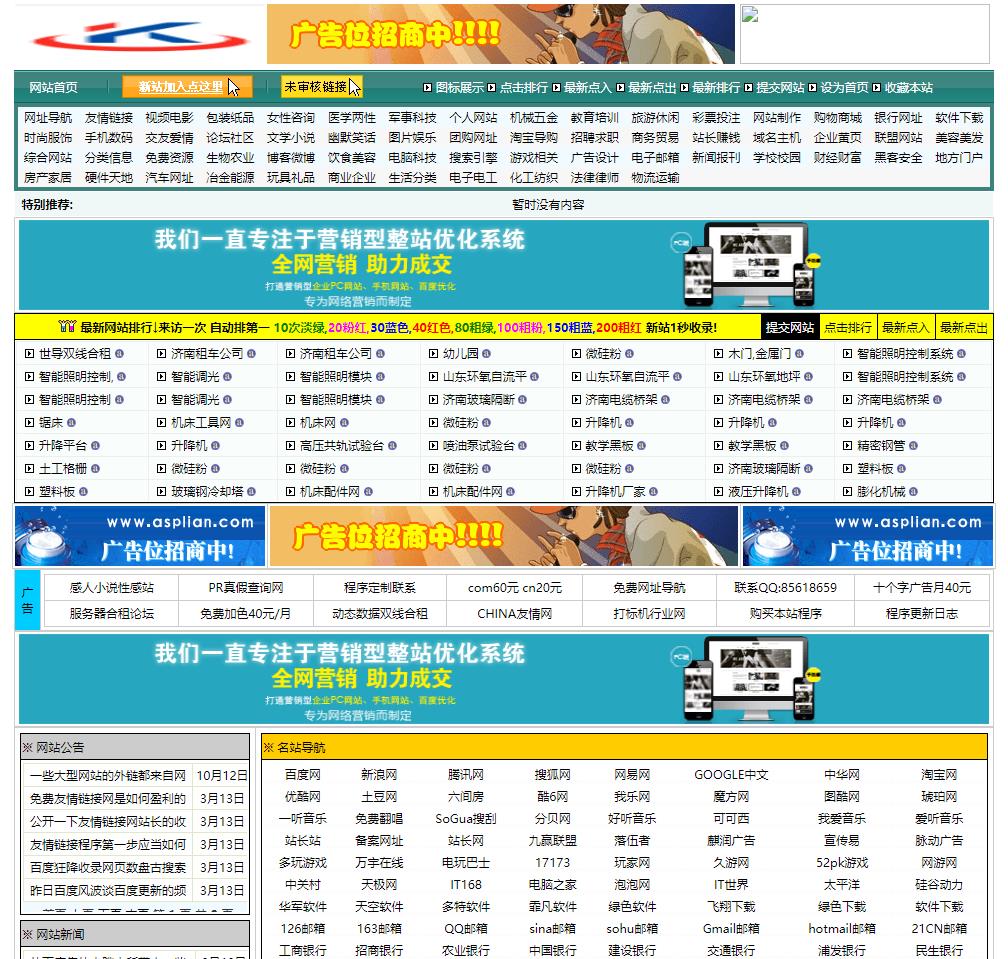Open the 网址导航 category
This screenshot has height=959, width=1008.
(x=48, y=118)
